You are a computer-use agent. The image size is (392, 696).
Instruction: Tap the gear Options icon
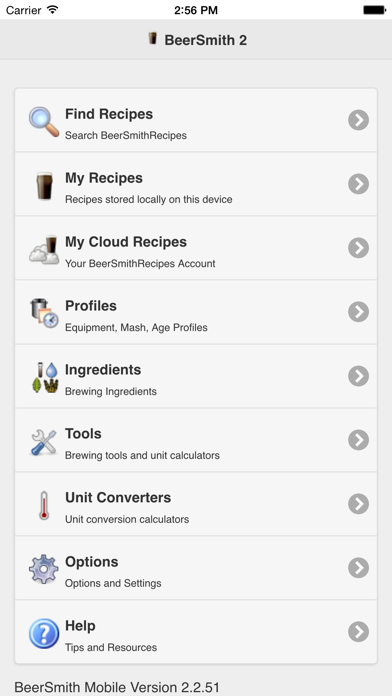click(44, 569)
